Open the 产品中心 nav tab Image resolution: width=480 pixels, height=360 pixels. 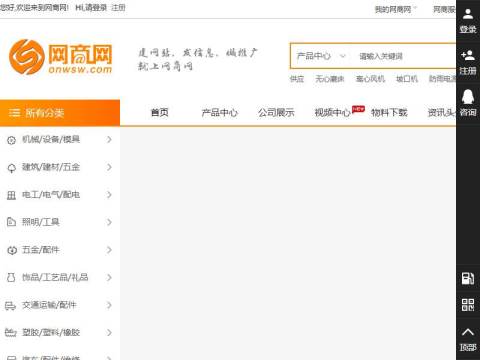coord(220,113)
